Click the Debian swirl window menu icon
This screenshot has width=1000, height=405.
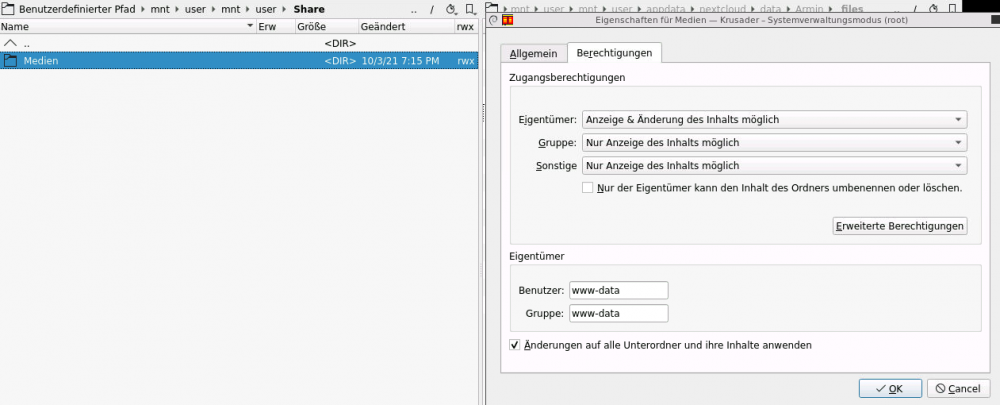493,20
